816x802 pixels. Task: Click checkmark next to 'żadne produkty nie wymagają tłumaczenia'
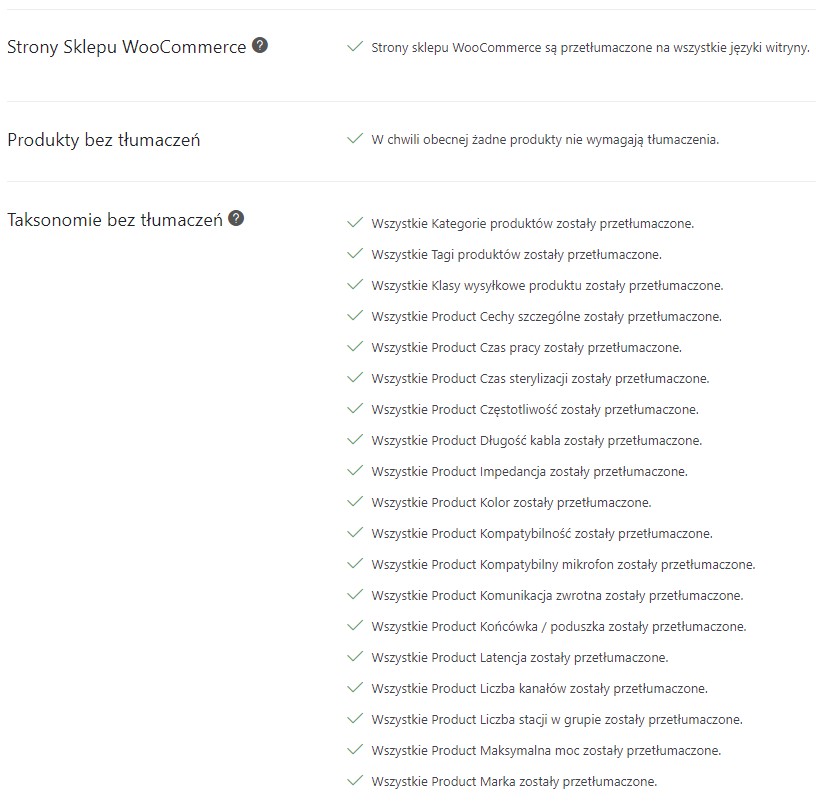click(x=354, y=139)
